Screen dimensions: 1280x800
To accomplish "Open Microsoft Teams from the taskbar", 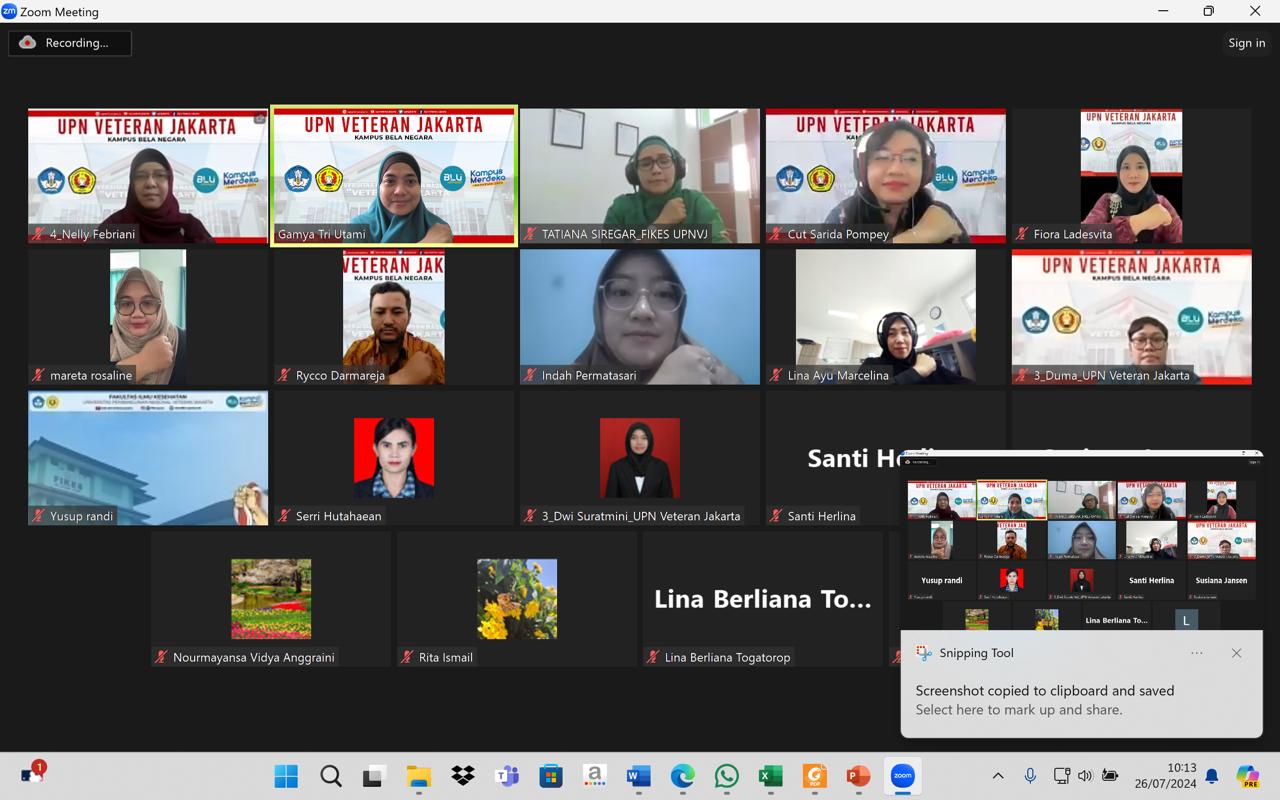I will pos(507,776).
